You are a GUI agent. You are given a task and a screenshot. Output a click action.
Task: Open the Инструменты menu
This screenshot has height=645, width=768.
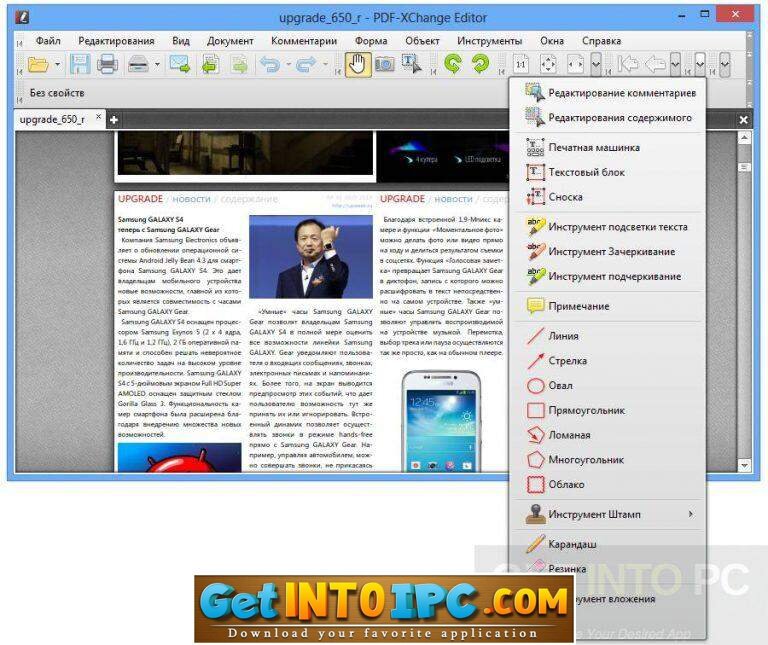pos(489,41)
